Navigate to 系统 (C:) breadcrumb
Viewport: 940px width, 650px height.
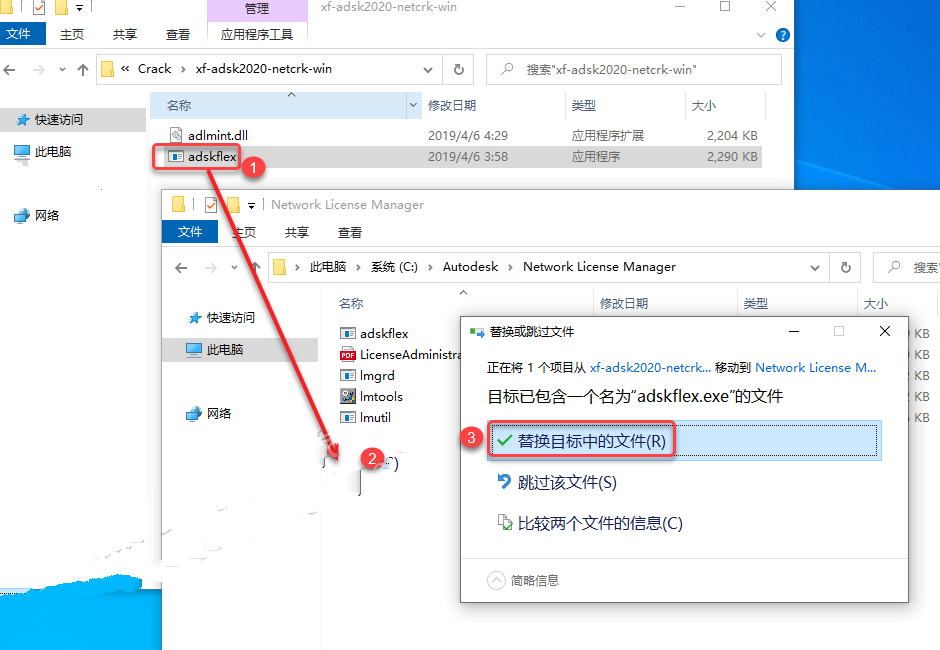pos(394,267)
